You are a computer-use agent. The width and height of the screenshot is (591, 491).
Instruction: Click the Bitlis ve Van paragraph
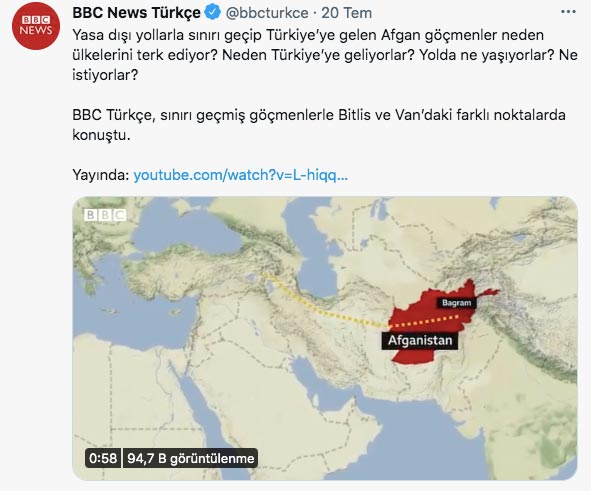(x=319, y=125)
